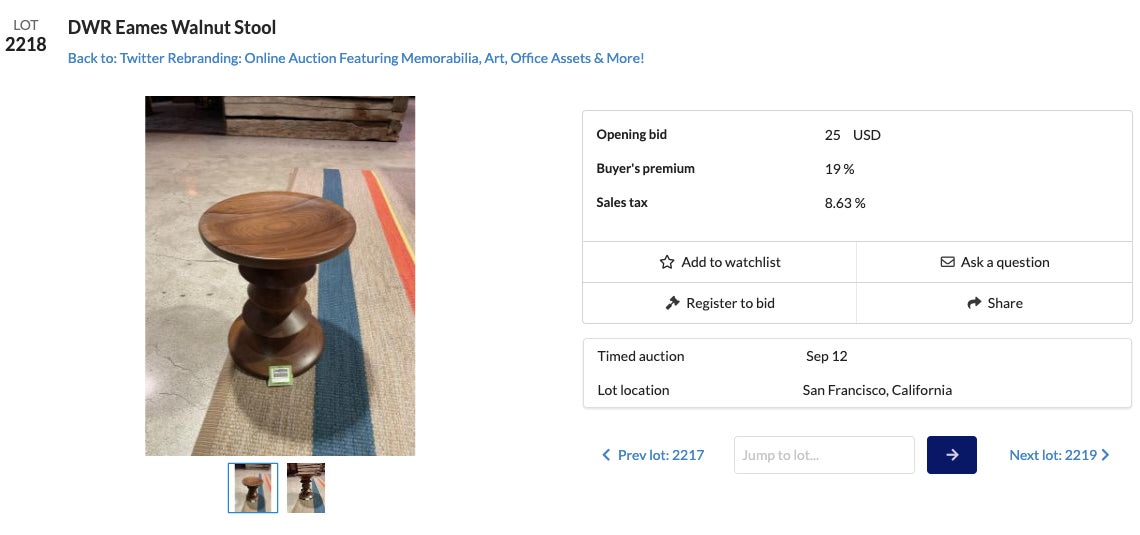Click the San Francisco, California lot location
The width and height of the screenshot is (1140, 535).
click(x=877, y=390)
